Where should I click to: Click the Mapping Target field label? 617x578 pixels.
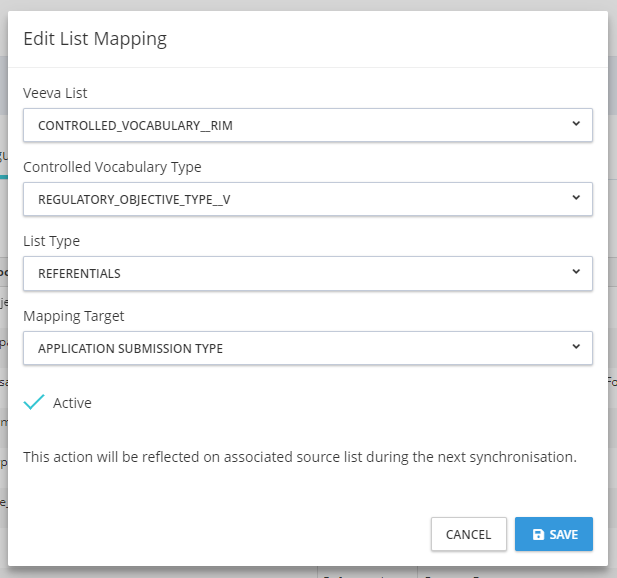click(74, 316)
